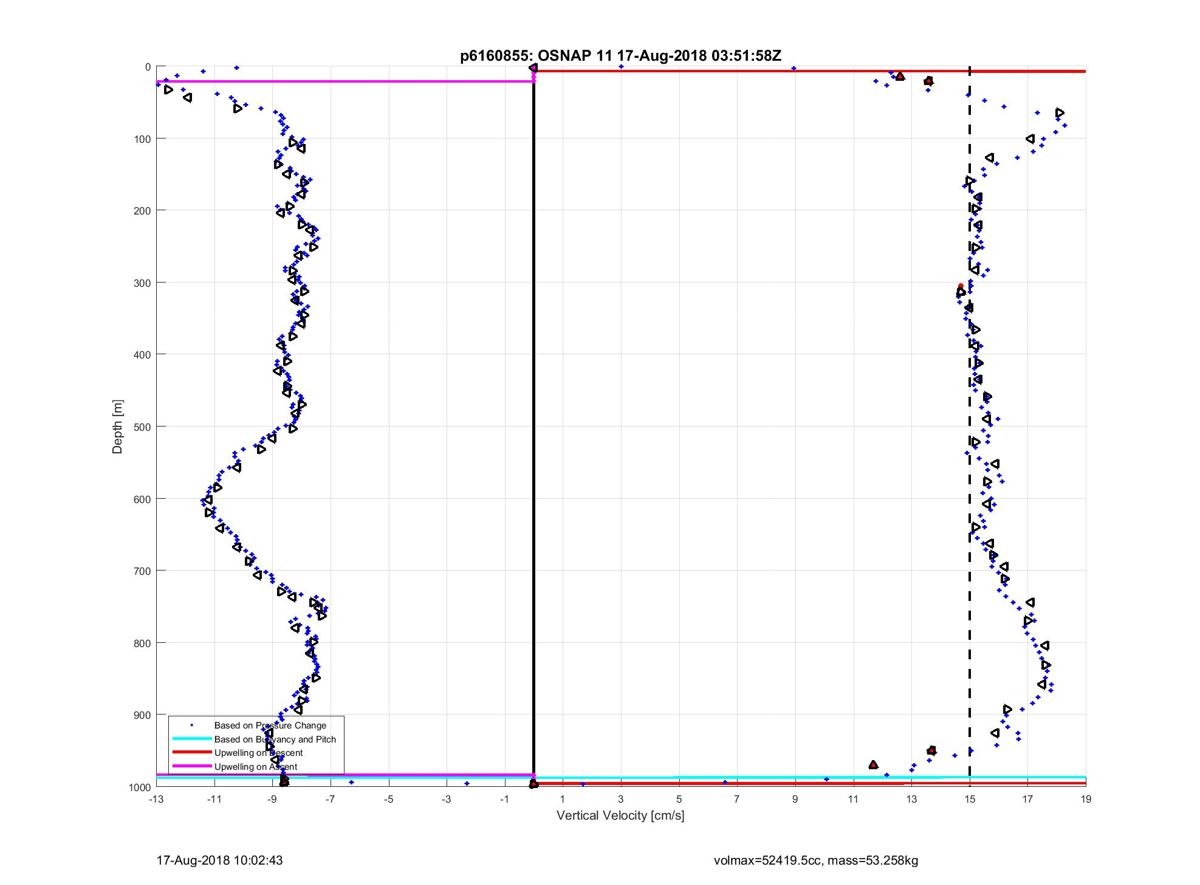Click x-axis tick label 17
This screenshot has height=885, width=1200.
1027,799
